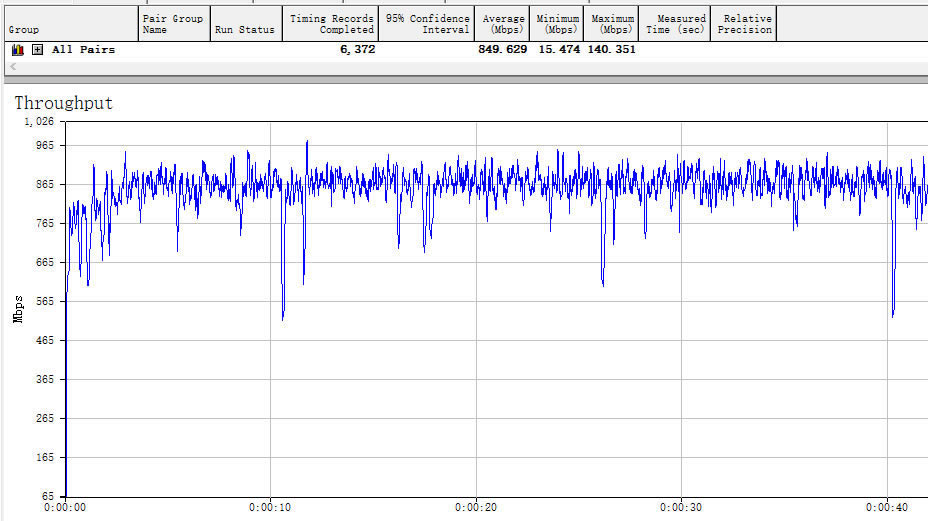Click the Average (Mbps) column header
The height and width of the screenshot is (521, 928).
pyautogui.click(x=503, y=24)
